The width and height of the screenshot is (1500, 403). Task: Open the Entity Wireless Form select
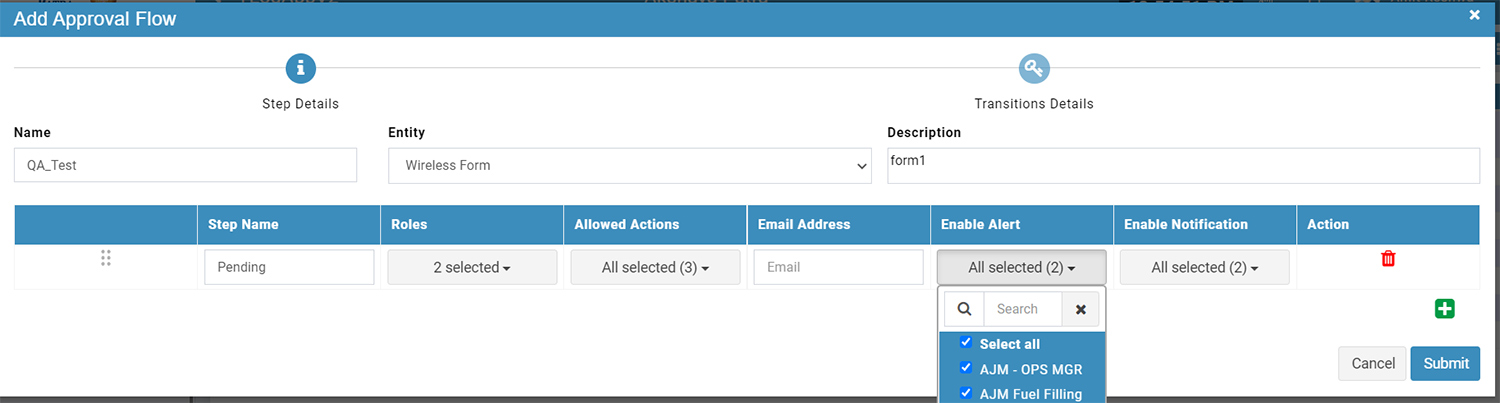click(x=630, y=165)
